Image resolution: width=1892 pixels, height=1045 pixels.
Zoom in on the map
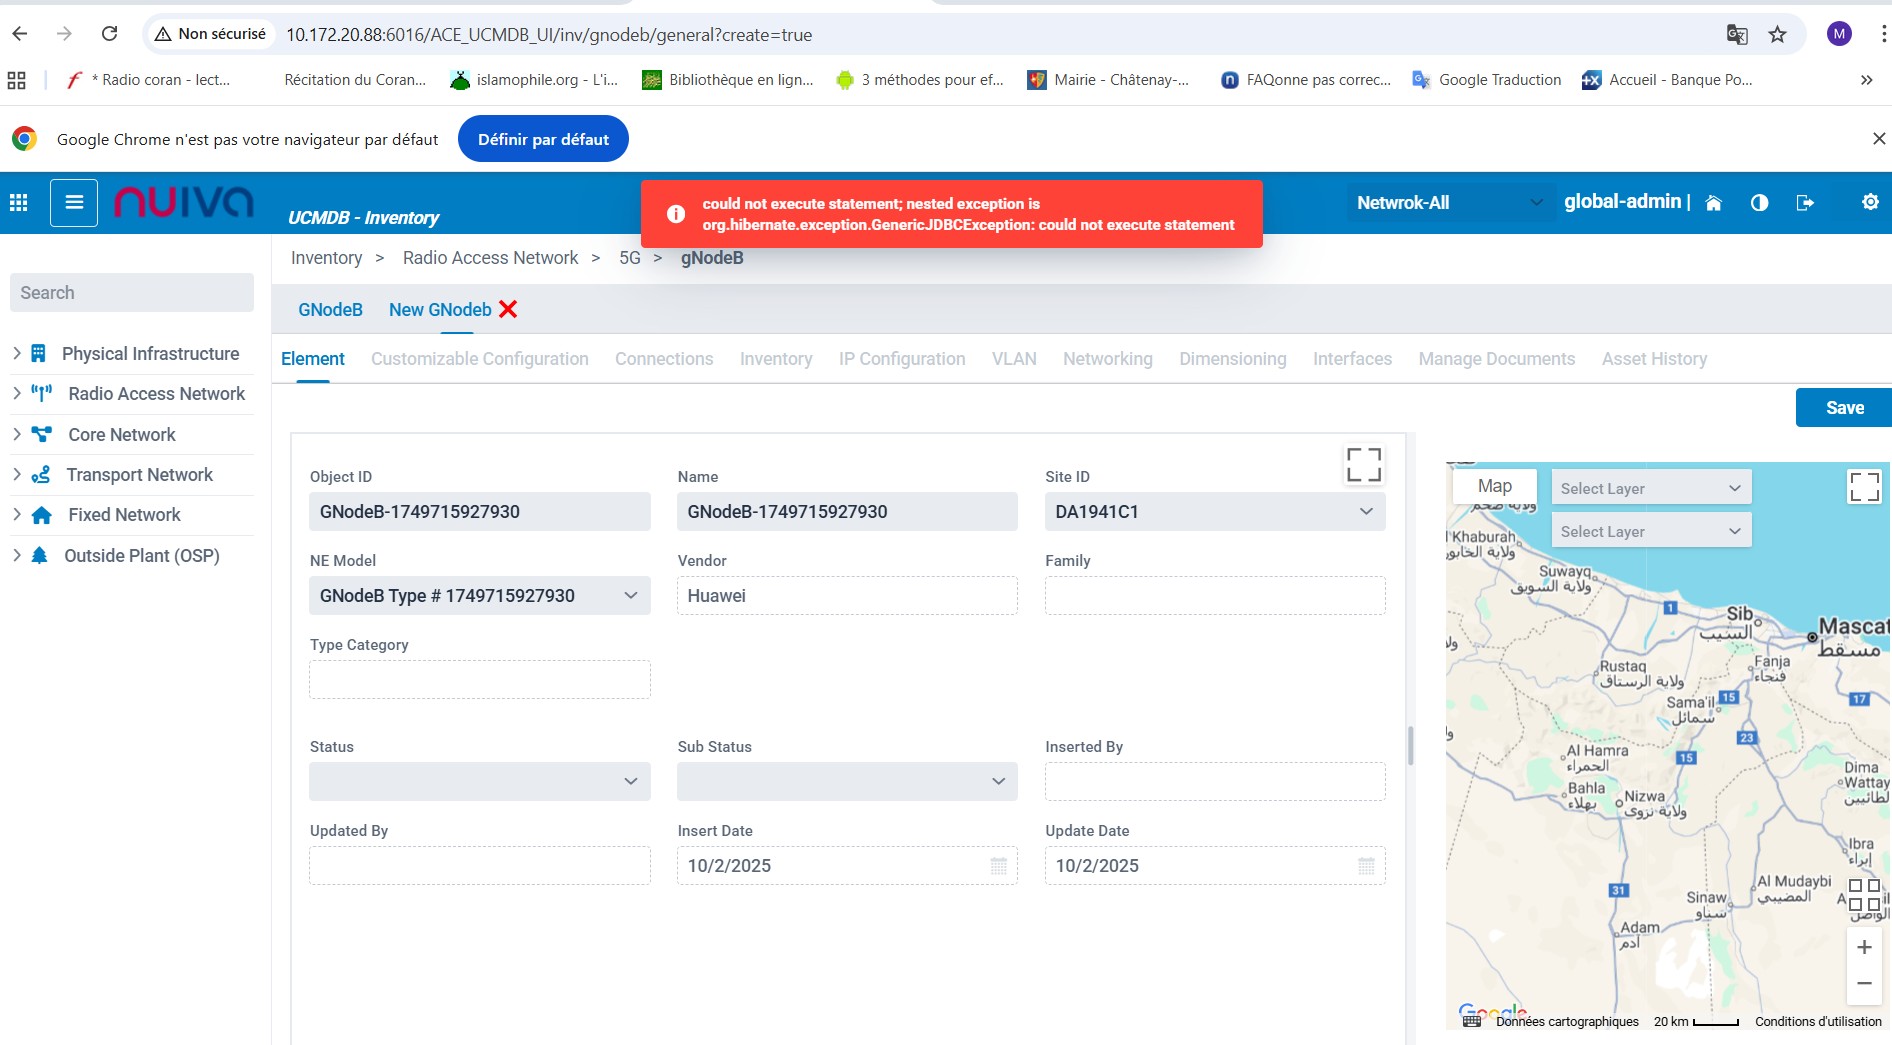tap(1864, 947)
